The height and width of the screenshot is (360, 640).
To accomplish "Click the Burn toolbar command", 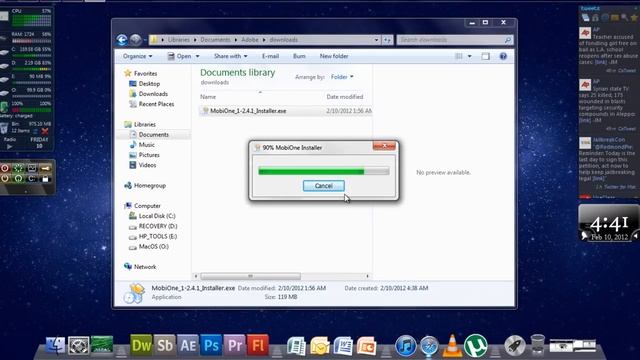I will click(299, 56).
